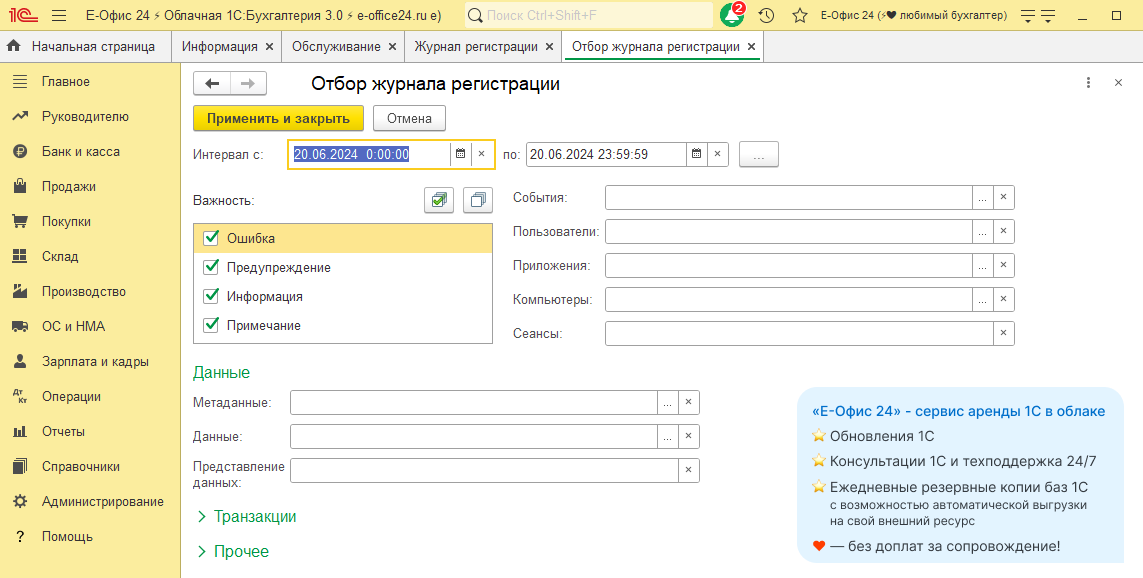Screen dimensions: 1143x578
Task: Open the Приложения selection ellipsis
Action: pos(983,265)
